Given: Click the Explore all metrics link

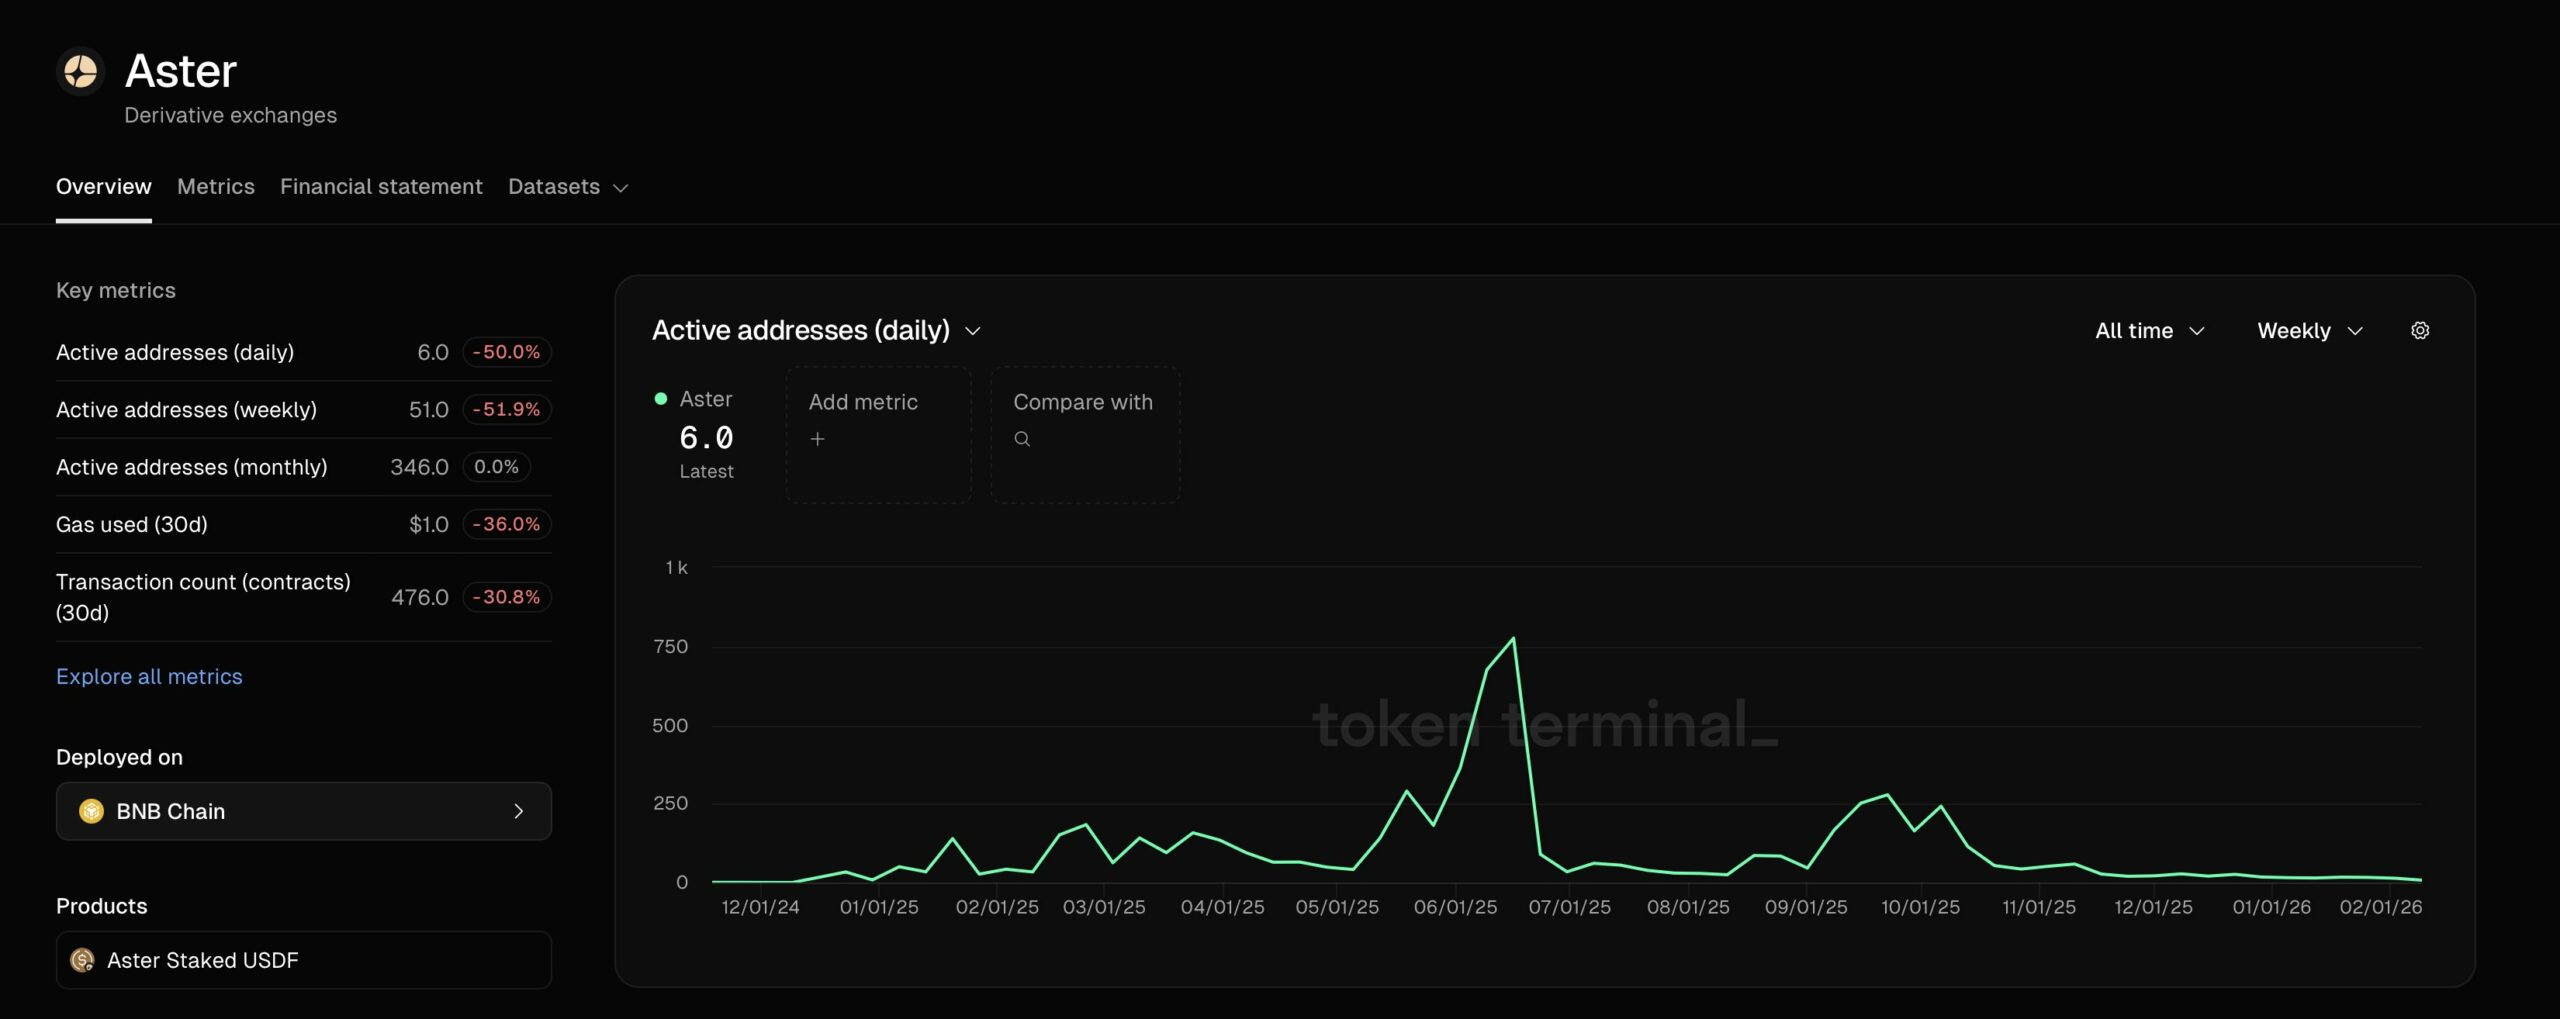Looking at the screenshot, I should point(149,676).
